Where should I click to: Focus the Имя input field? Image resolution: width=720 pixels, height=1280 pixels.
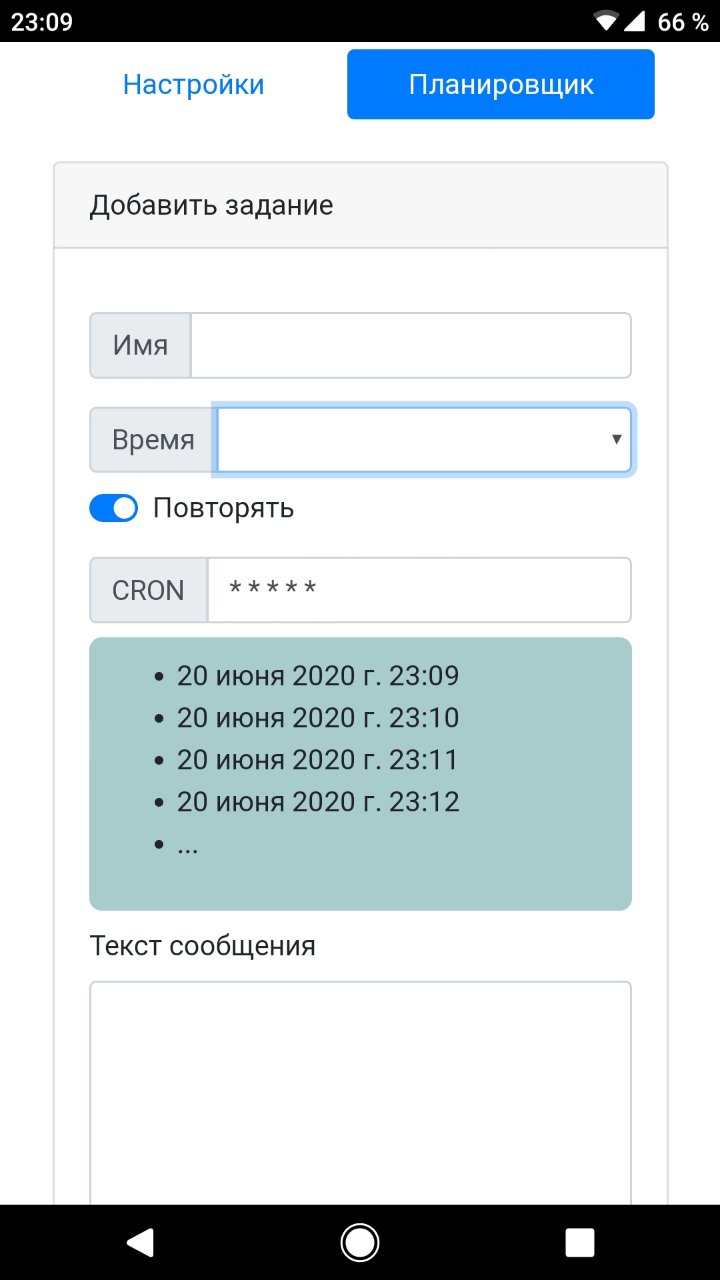pos(410,346)
